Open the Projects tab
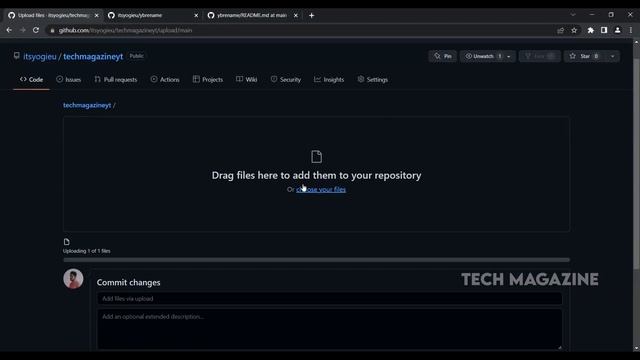 [208, 80]
